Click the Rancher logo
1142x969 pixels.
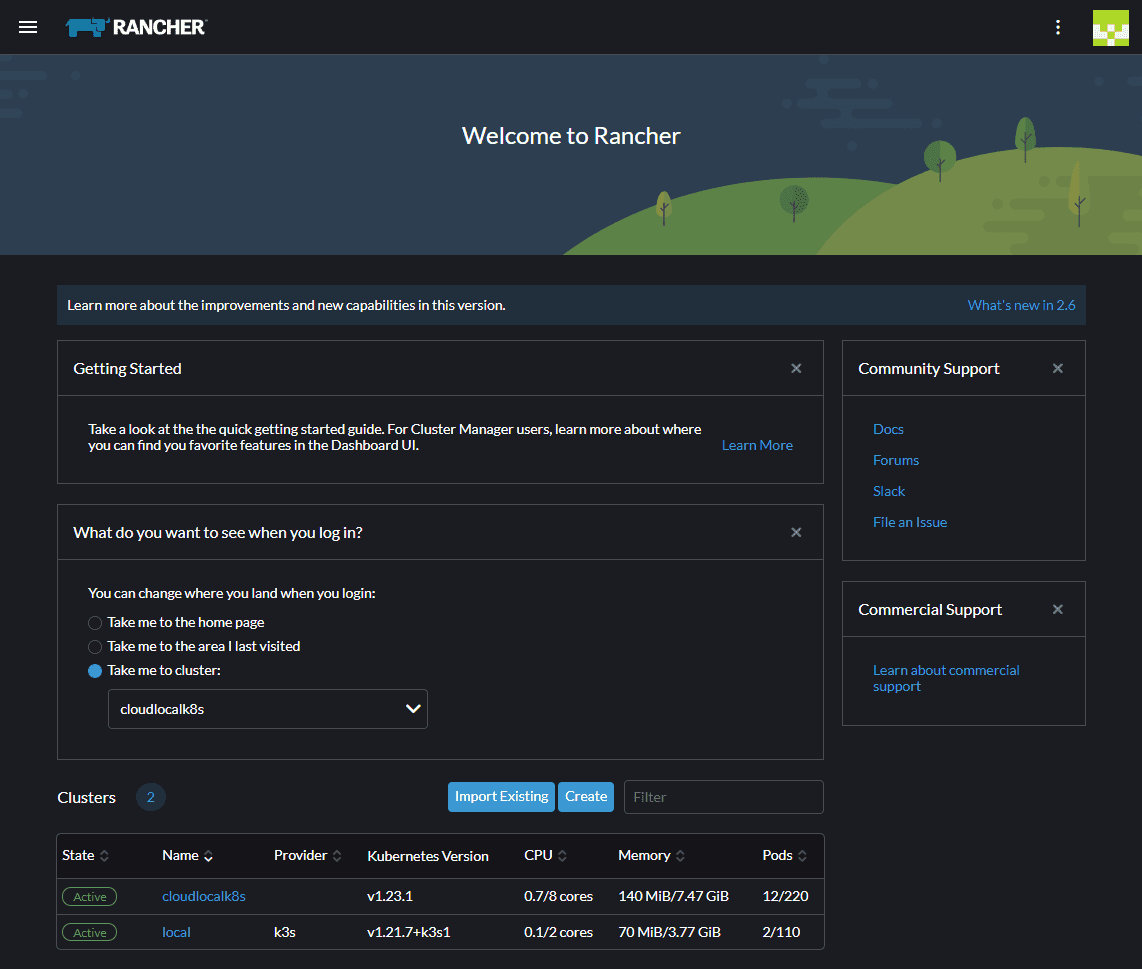click(x=136, y=27)
